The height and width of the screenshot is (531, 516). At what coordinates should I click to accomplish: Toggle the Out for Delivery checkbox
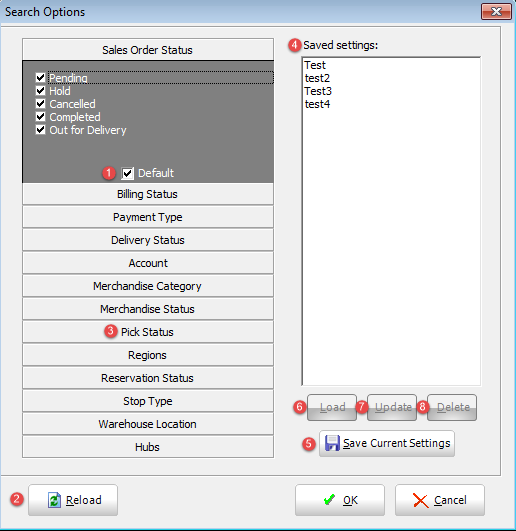click(x=40, y=130)
